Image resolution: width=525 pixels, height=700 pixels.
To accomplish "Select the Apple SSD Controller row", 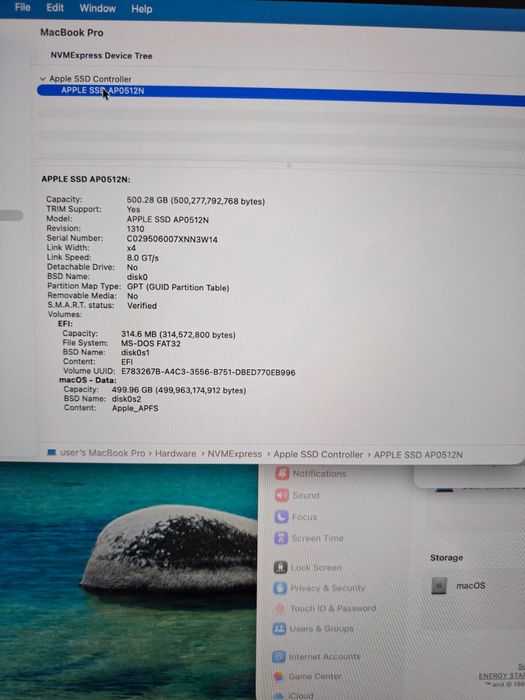I will (90, 79).
